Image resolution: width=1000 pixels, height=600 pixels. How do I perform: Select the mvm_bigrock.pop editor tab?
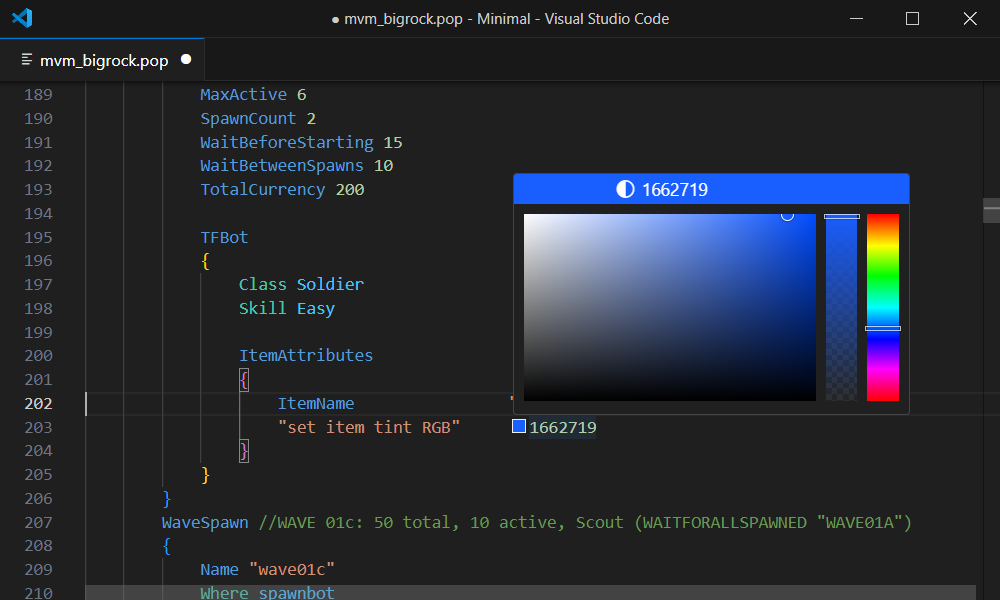[102, 60]
